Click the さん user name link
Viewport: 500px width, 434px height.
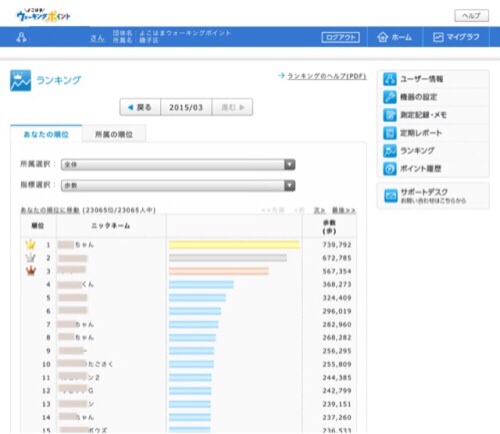(97, 38)
